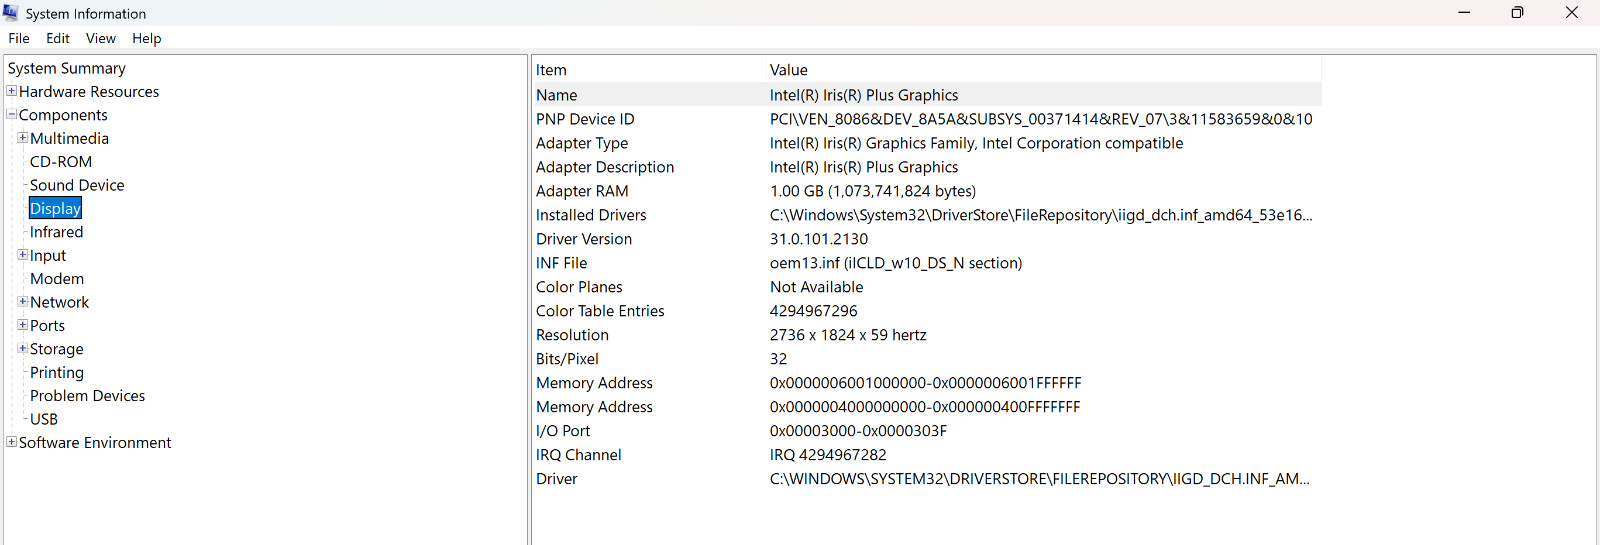The width and height of the screenshot is (1600, 545).
Task: Expand the Storage category
Action: point(23,348)
